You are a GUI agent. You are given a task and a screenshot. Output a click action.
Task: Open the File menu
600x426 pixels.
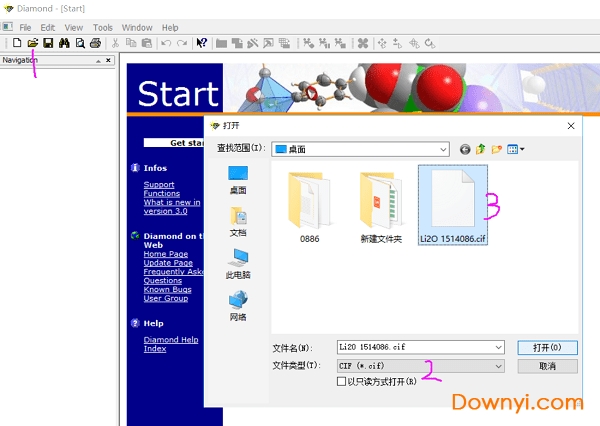25,27
